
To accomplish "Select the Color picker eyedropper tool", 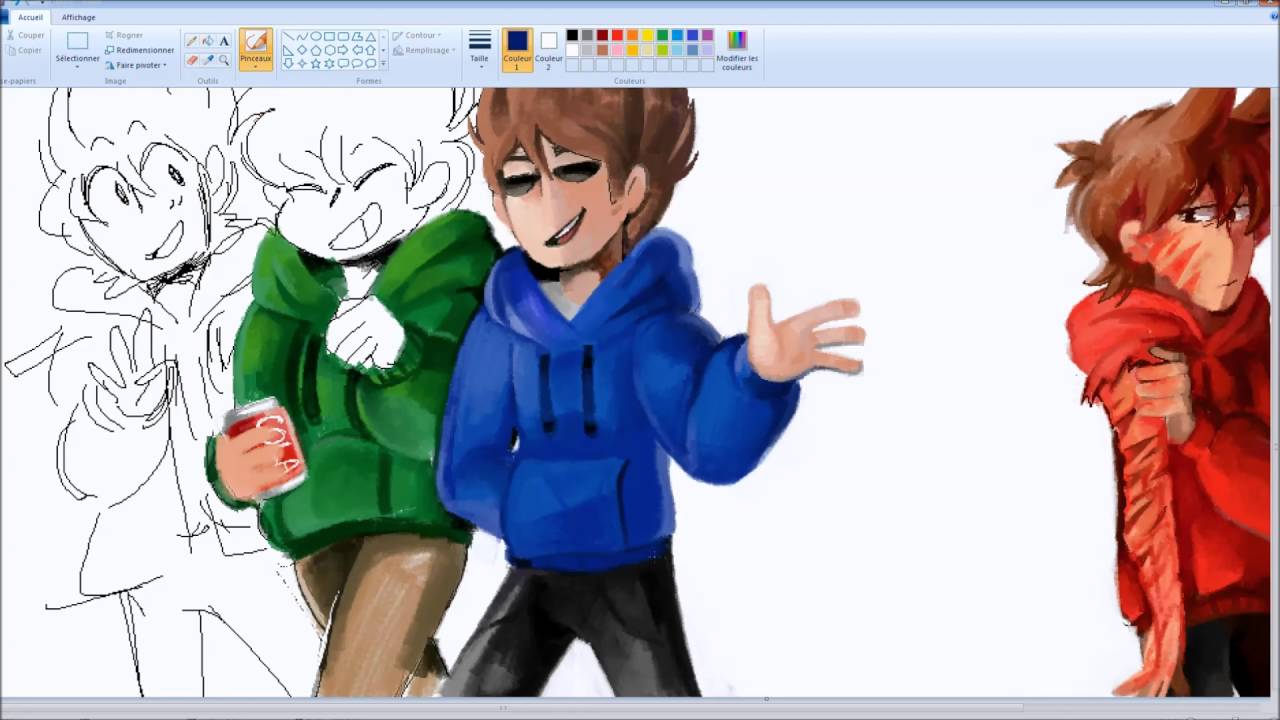I will coord(208,60).
